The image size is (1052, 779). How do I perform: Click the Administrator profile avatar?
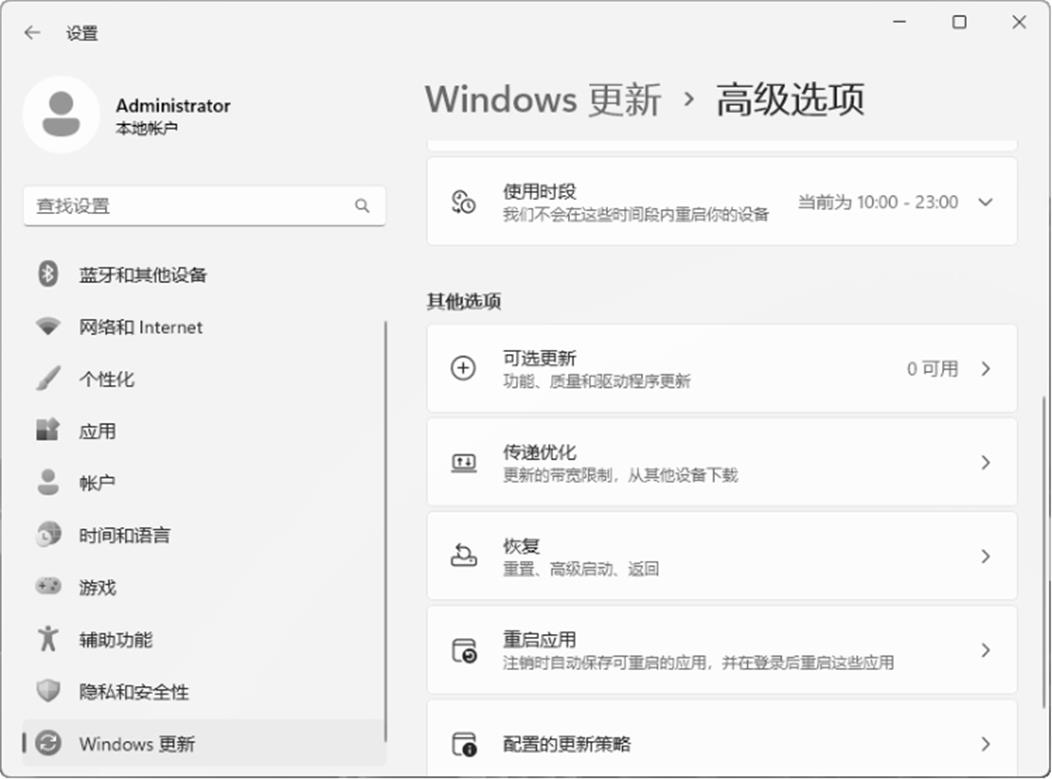(61, 114)
